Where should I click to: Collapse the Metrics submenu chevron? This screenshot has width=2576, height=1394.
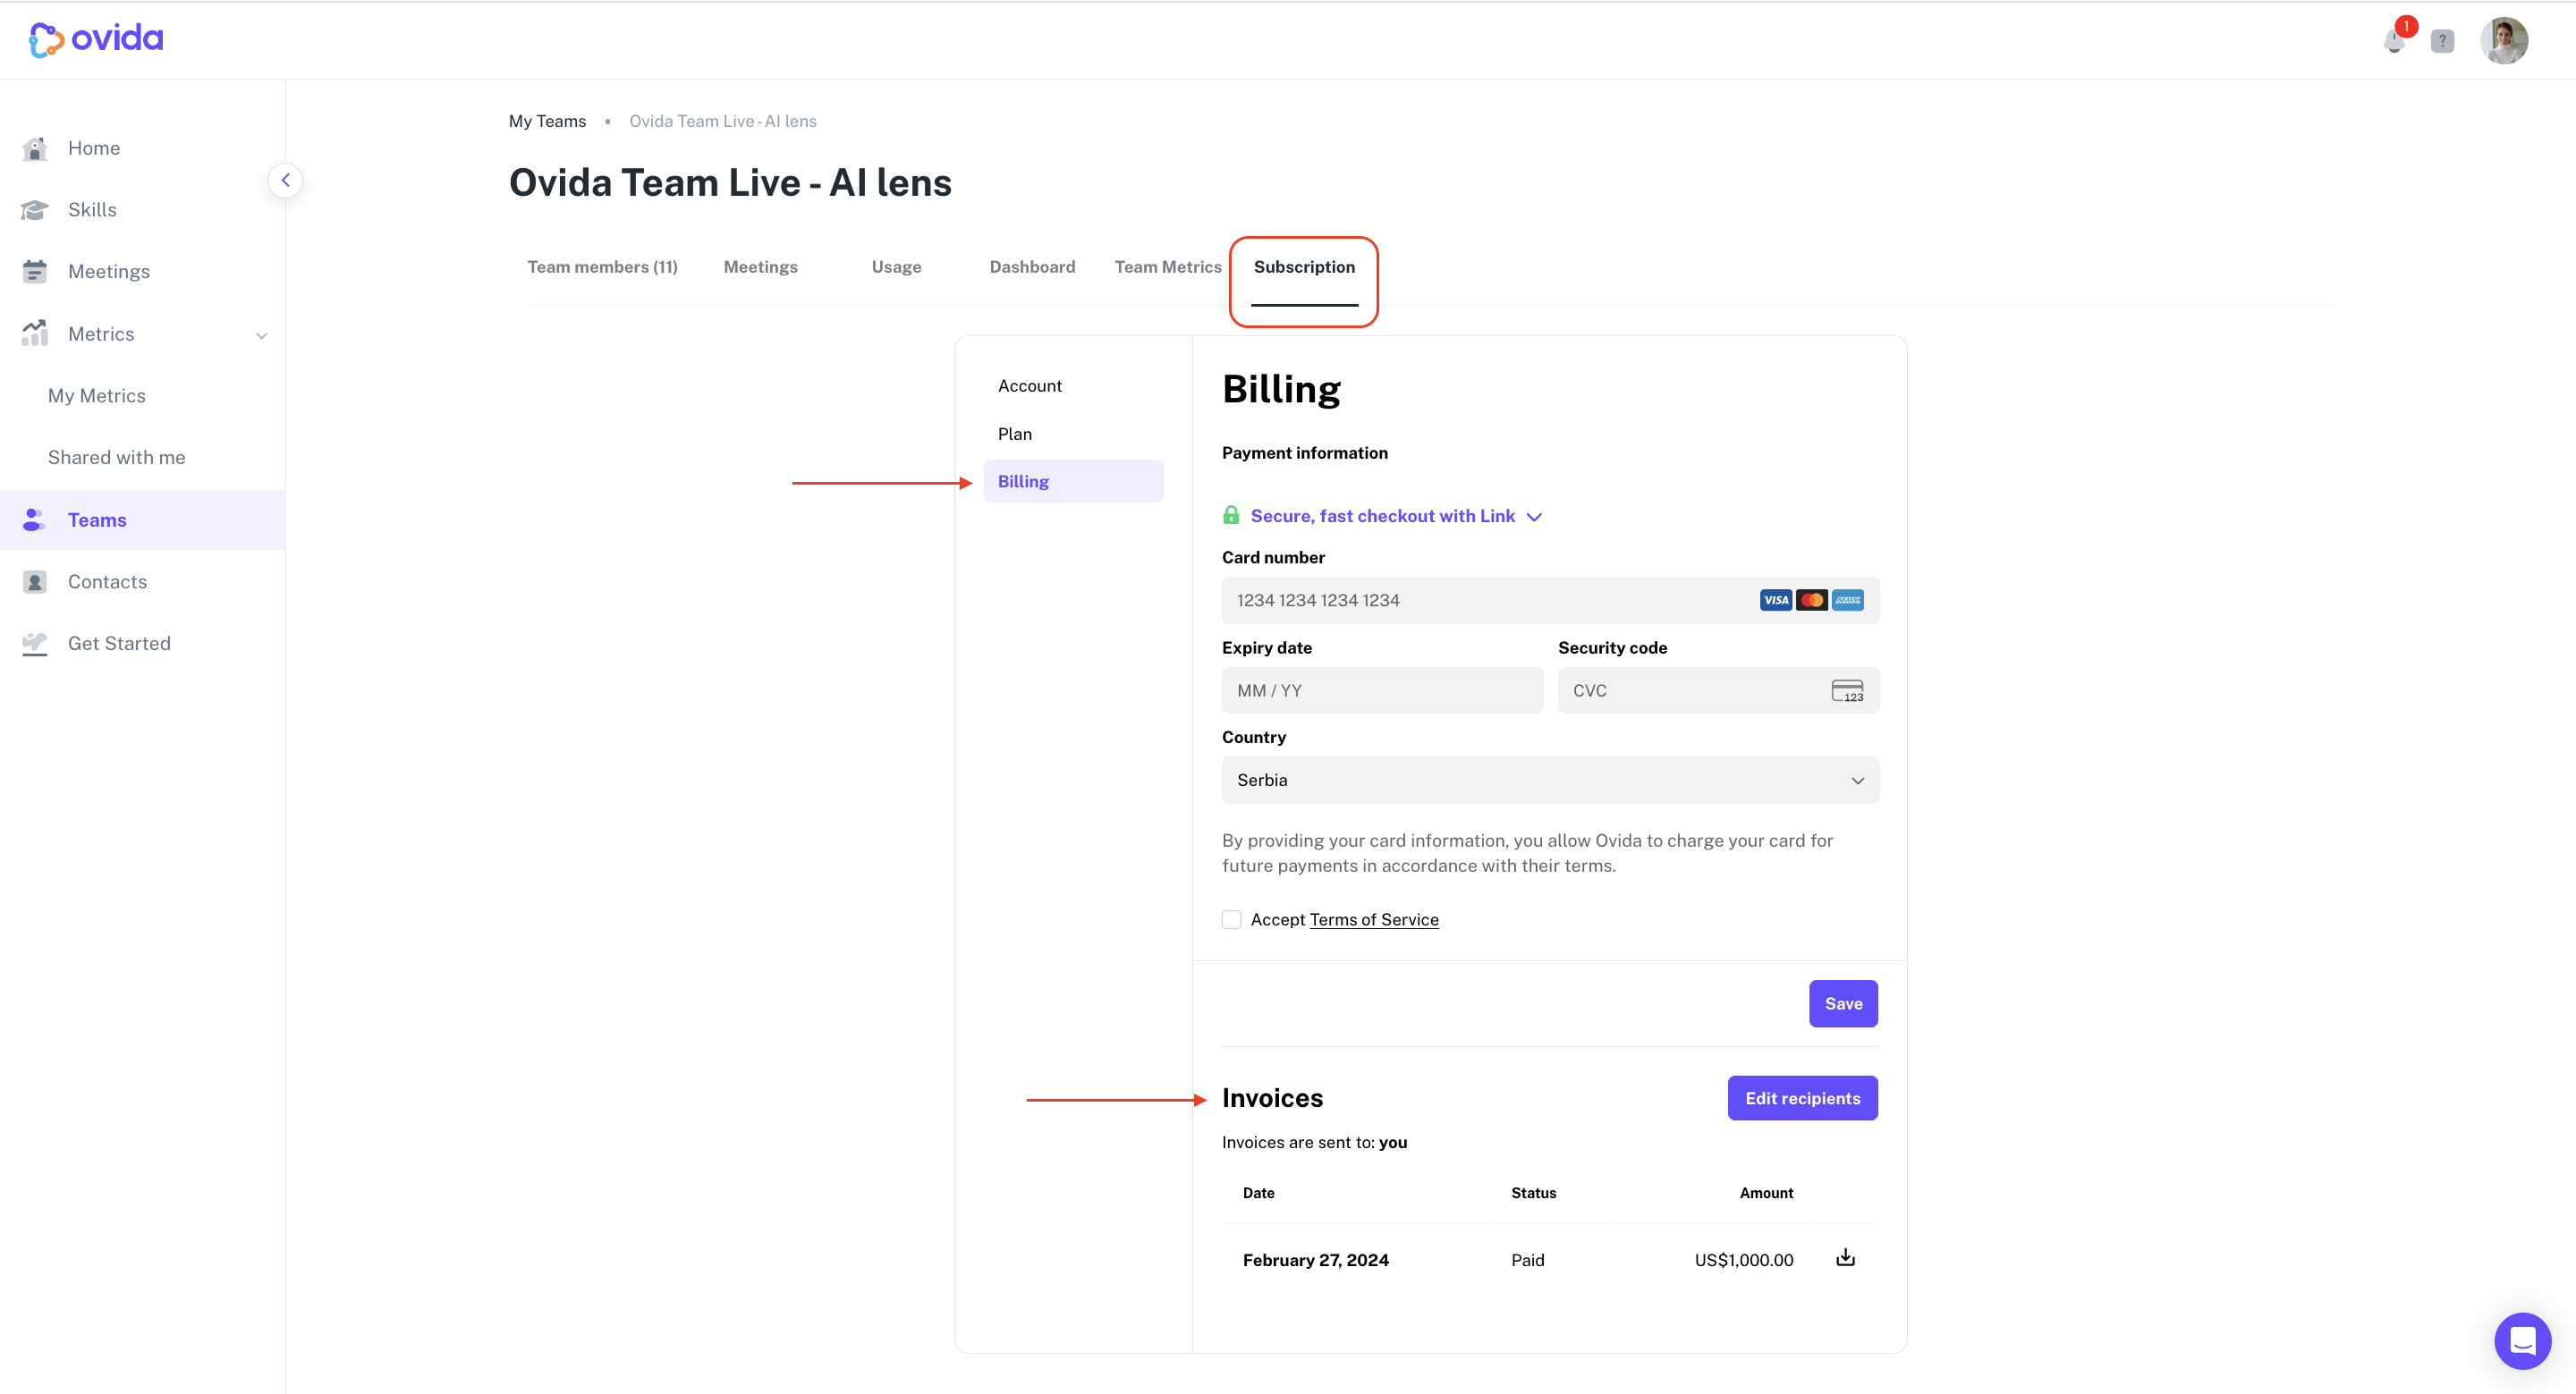(262, 336)
